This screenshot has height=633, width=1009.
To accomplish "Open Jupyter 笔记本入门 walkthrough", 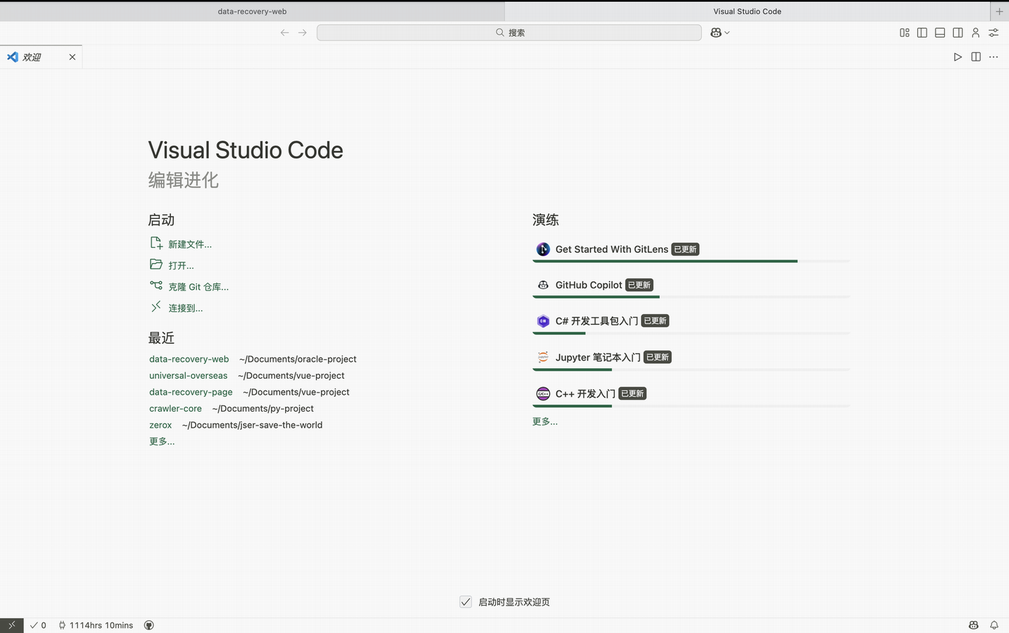I will point(691,358).
